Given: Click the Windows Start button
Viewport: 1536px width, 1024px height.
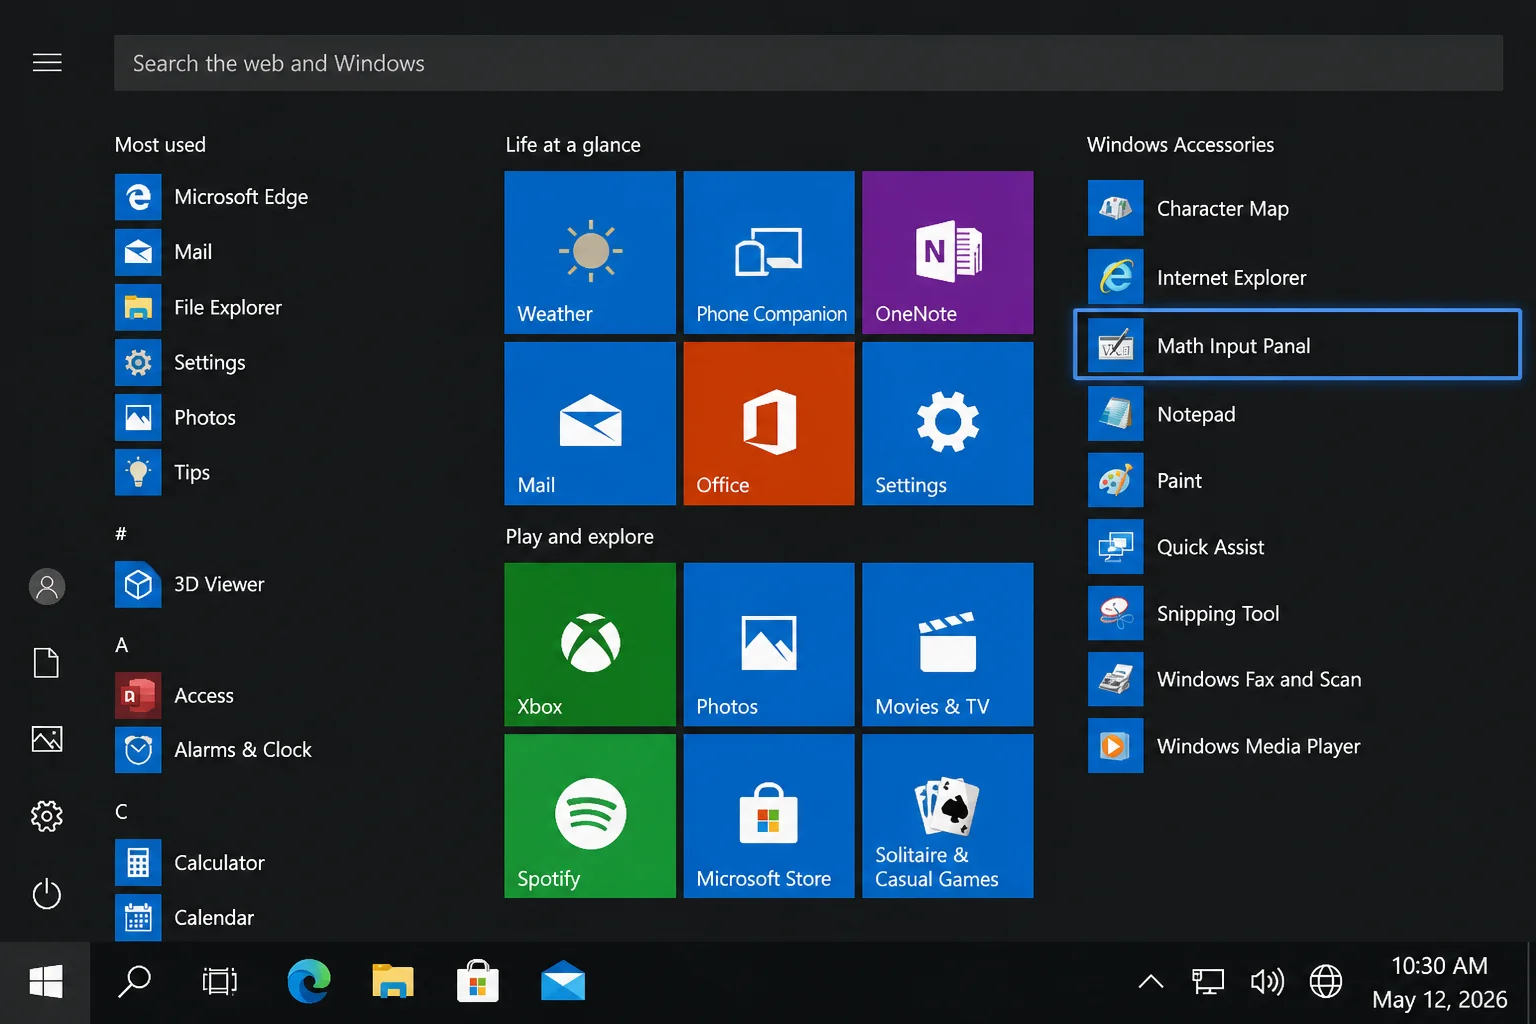Looking at the screenshot, I should [x=45, y=983].
